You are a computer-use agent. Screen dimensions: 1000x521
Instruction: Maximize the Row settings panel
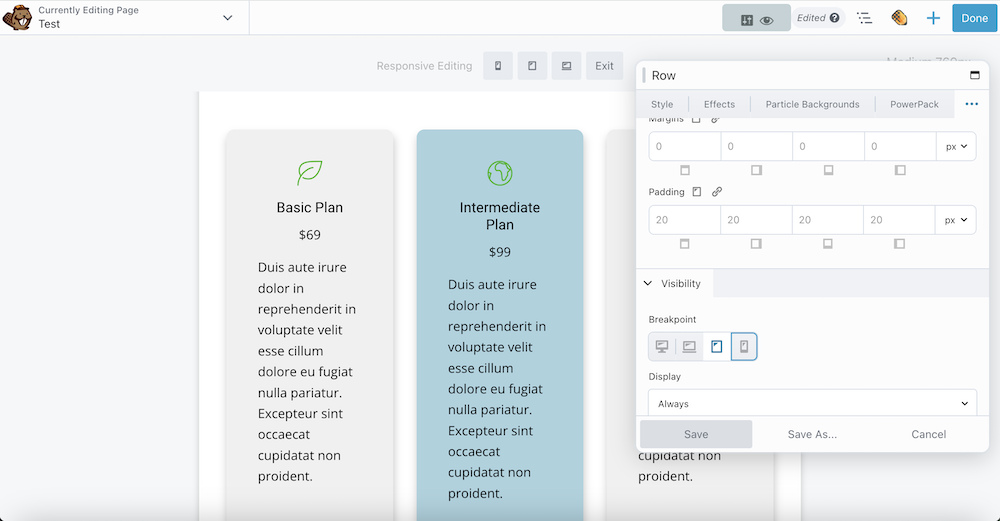point(975,76)
